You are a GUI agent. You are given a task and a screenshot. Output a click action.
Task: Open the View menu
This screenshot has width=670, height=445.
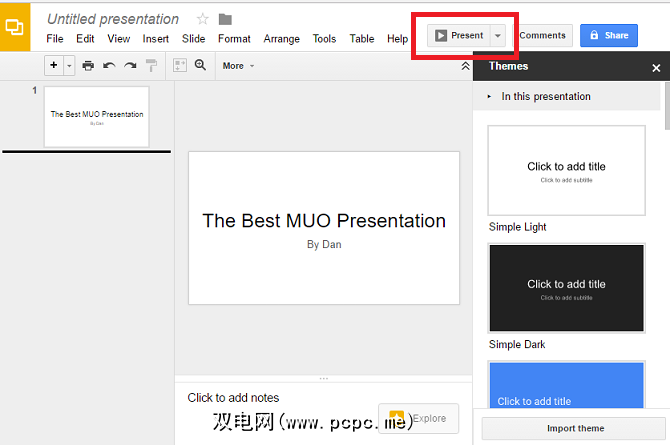(118, 39)
